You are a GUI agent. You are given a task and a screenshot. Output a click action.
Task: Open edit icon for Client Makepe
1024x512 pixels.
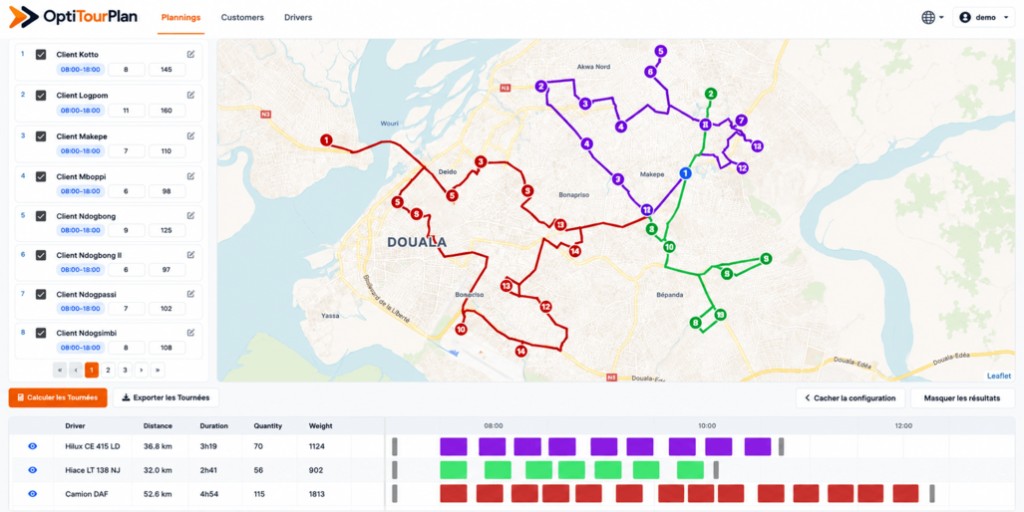coord(191,136)
